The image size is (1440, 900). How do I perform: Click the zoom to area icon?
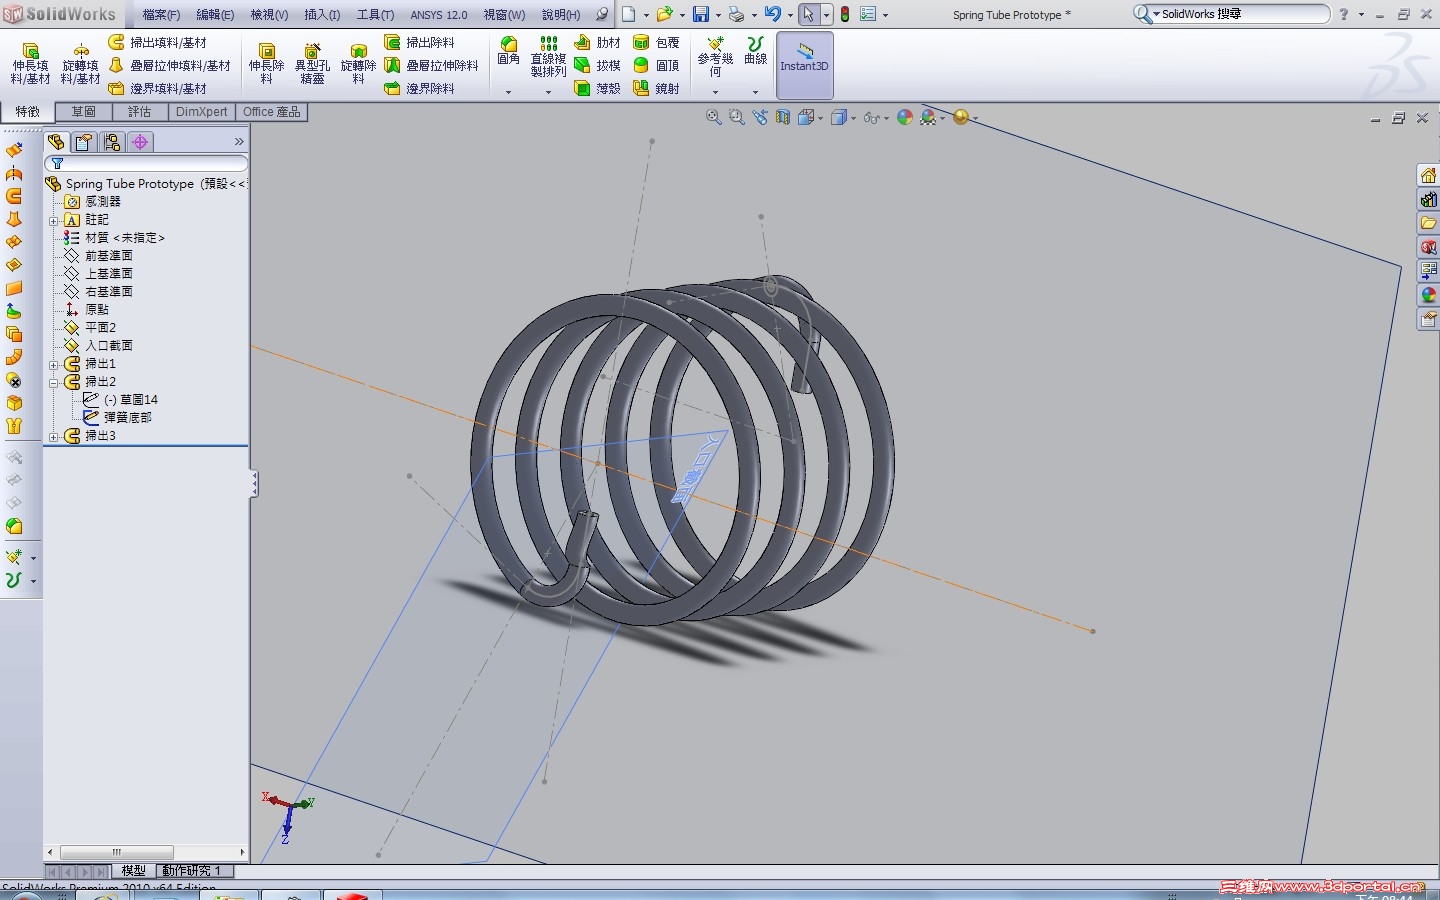click(737, 117)
